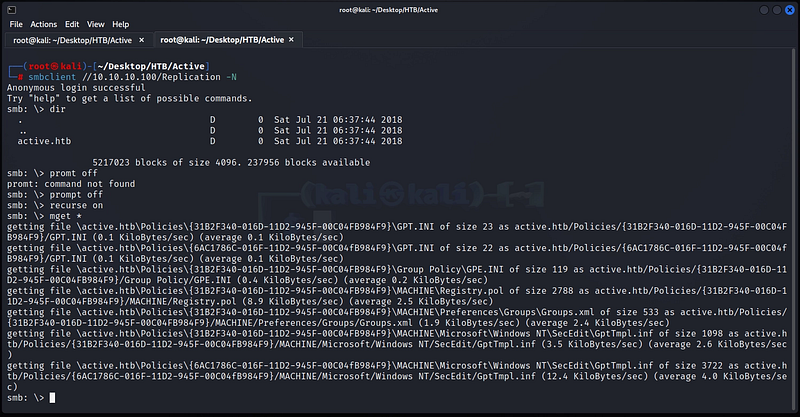The image size is (800, 417).
Task: Switch to the first root@kali terminal tab
Action: click(x=79, y=40)
